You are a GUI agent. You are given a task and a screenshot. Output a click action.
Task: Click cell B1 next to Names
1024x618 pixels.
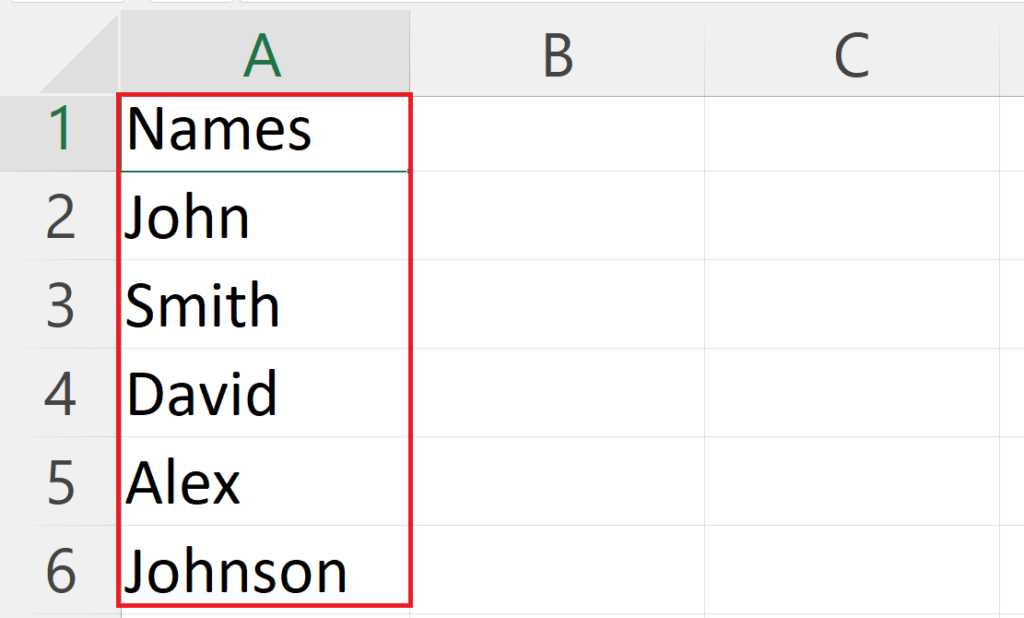pos(556,130)
